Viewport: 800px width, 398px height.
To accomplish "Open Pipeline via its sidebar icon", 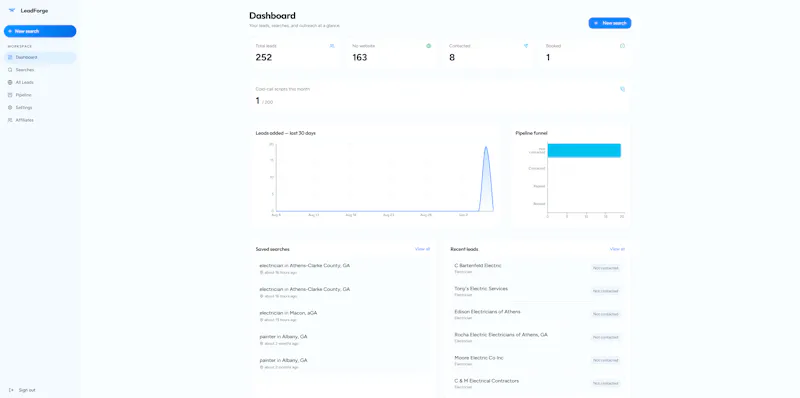I will pyautogui.click(x=10, y=95).
